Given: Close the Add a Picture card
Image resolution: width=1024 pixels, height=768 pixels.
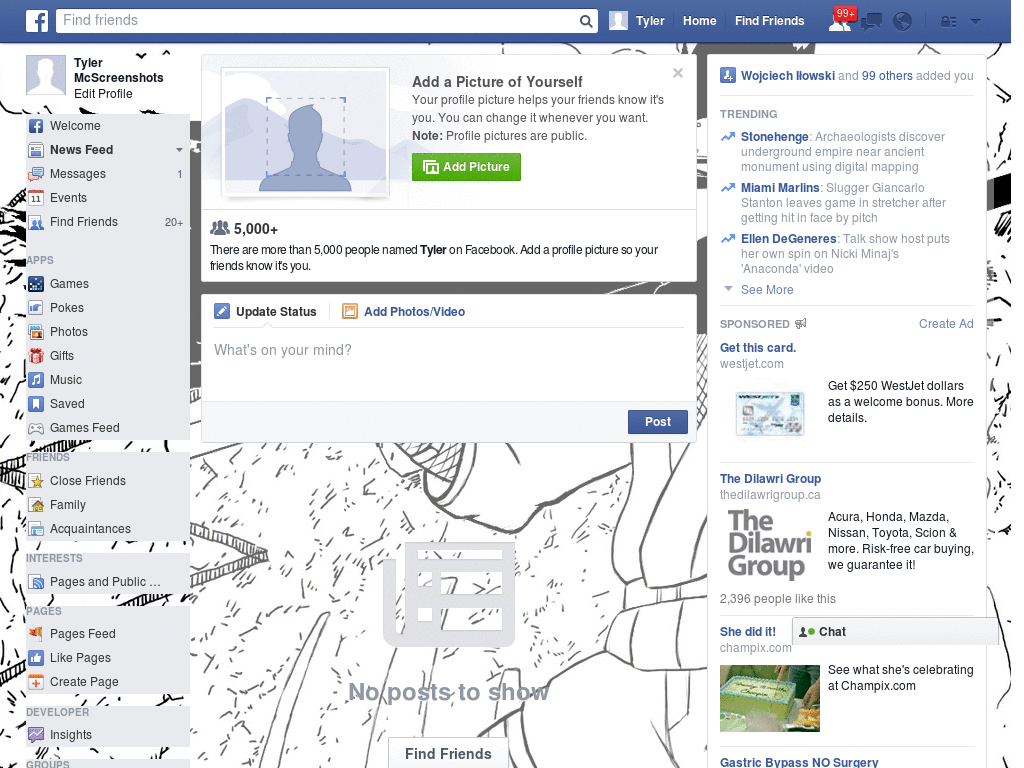Looking at the screenshot, I should (678, 73).
